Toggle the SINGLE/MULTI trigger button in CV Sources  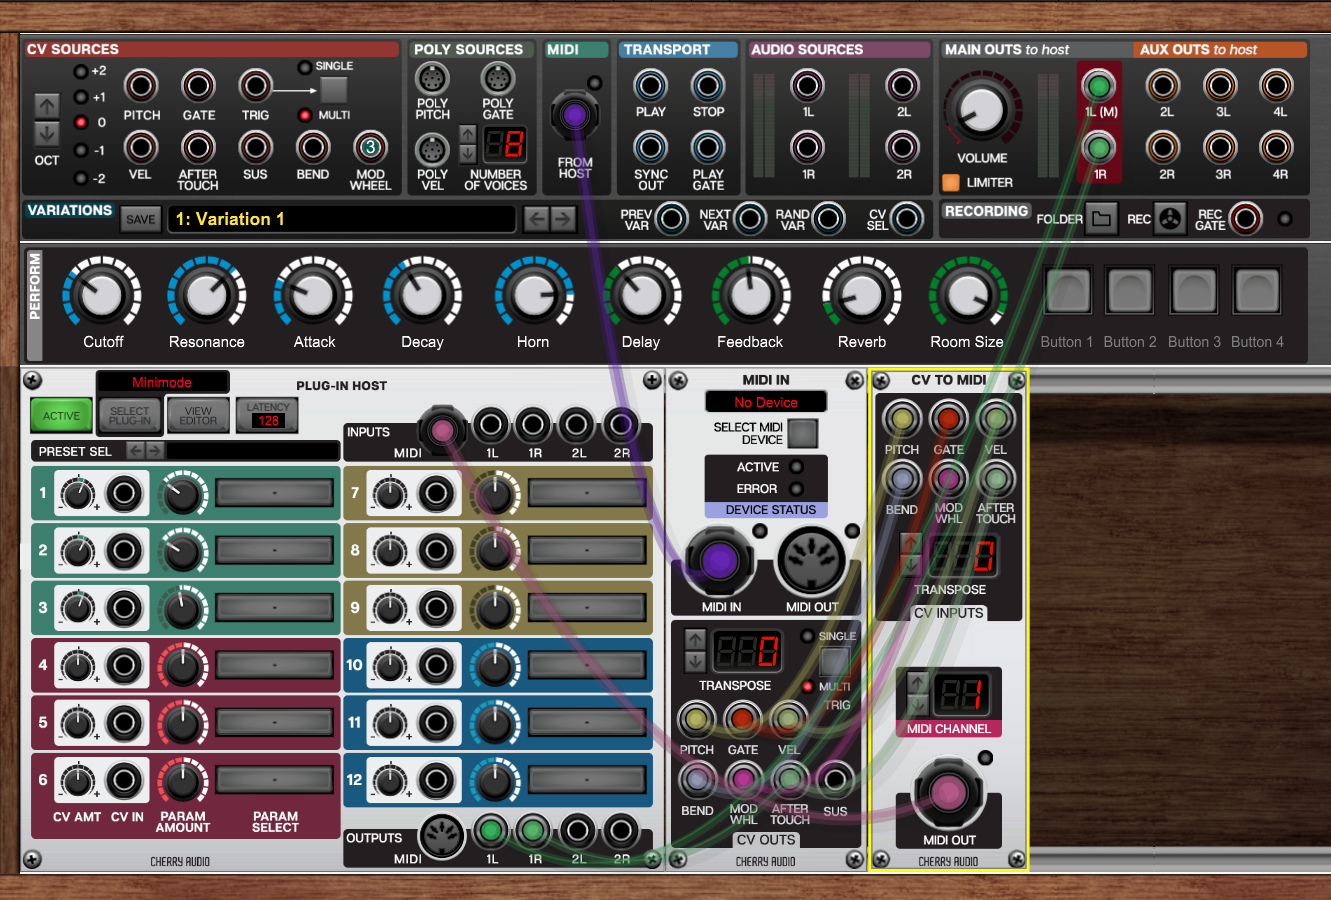pos(333,90)
